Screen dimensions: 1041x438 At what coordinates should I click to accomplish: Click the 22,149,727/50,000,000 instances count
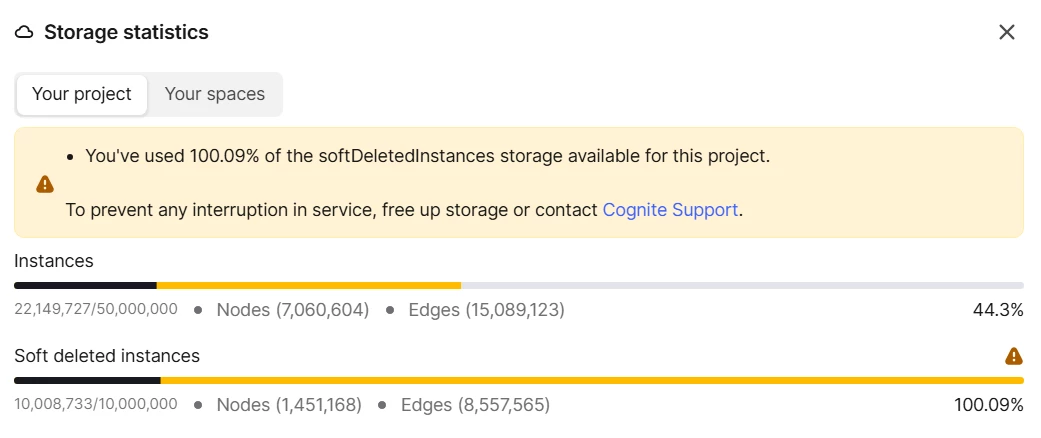(96, 309)
